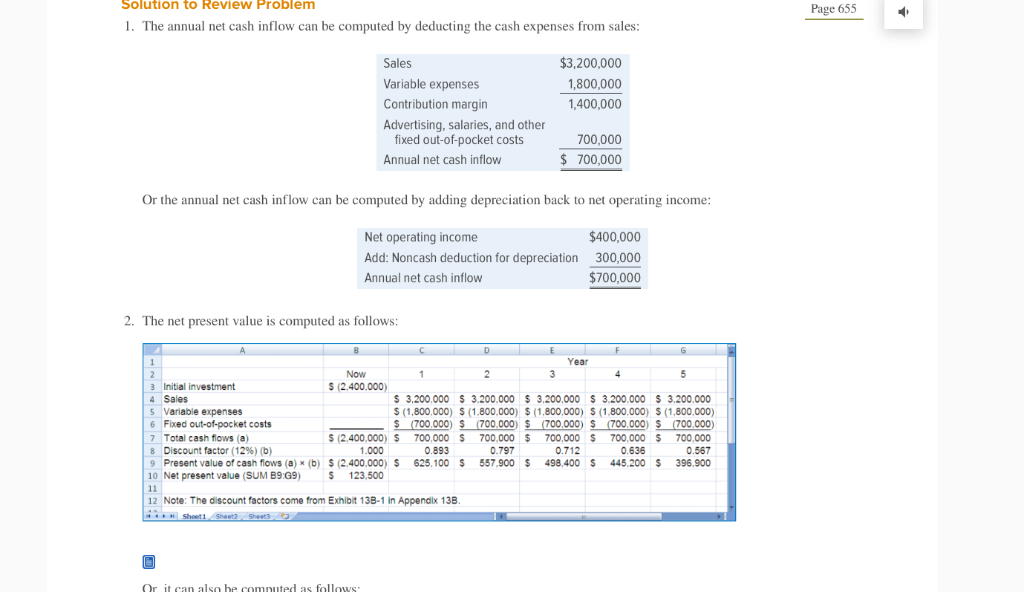Viewport: 1024px width, 592px height.
Task: Click the note about Exhibit 13B-1 discount factors
Action: 312,501
